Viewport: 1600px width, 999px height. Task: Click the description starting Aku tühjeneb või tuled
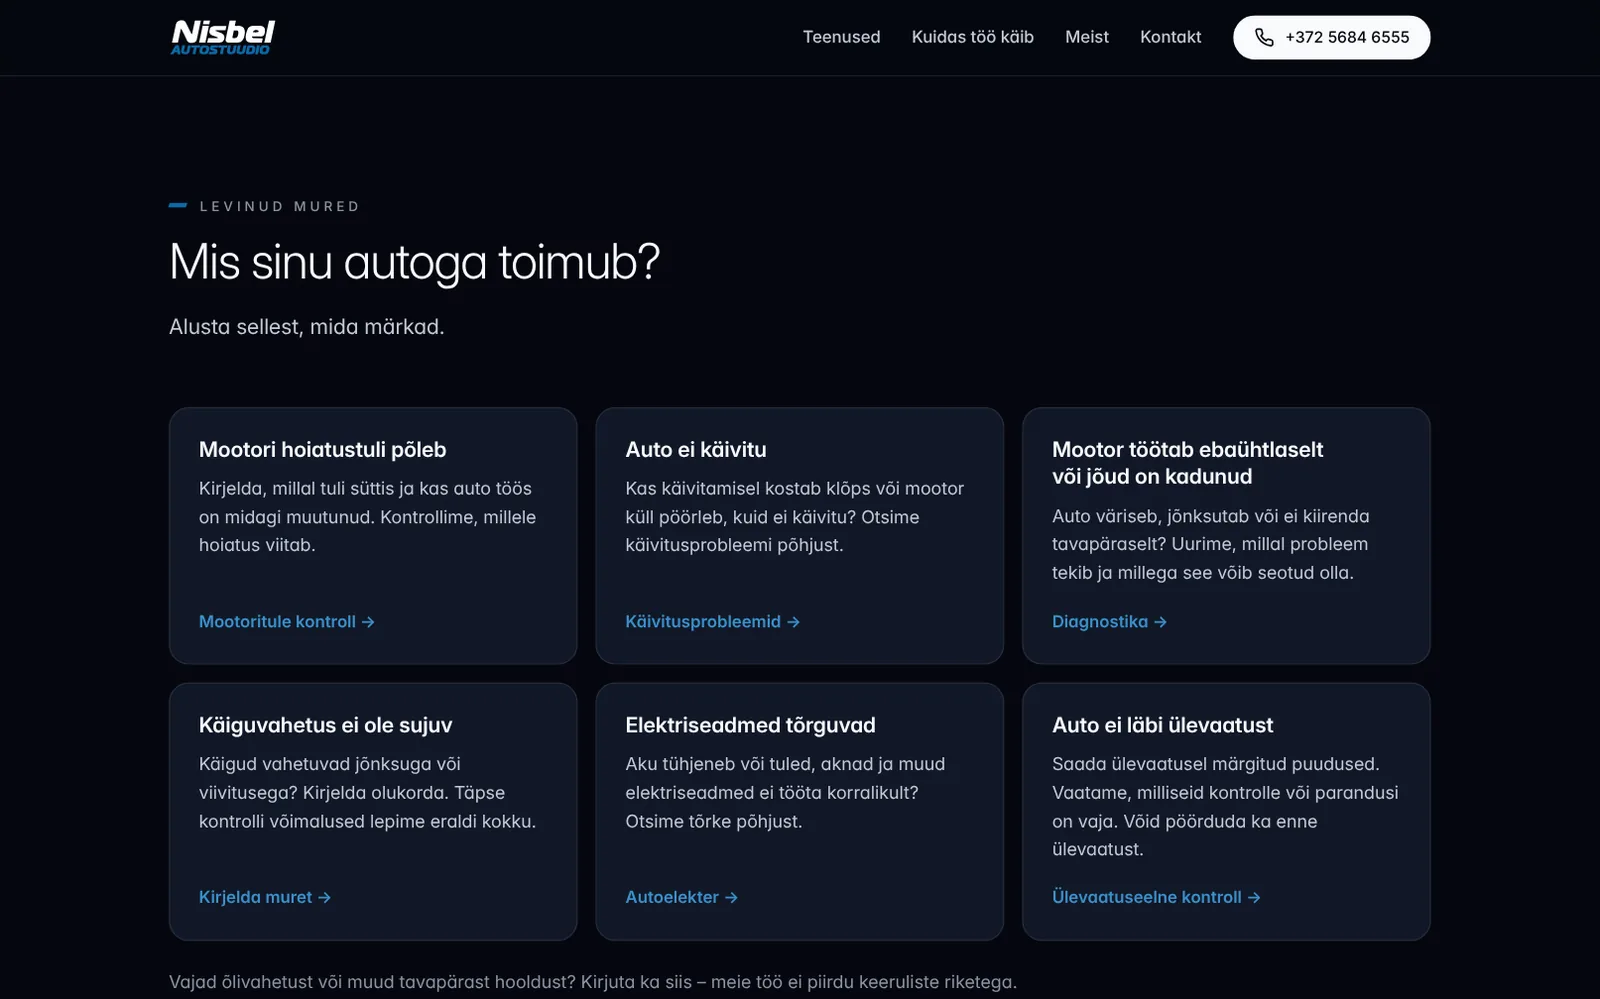(785, 793)
